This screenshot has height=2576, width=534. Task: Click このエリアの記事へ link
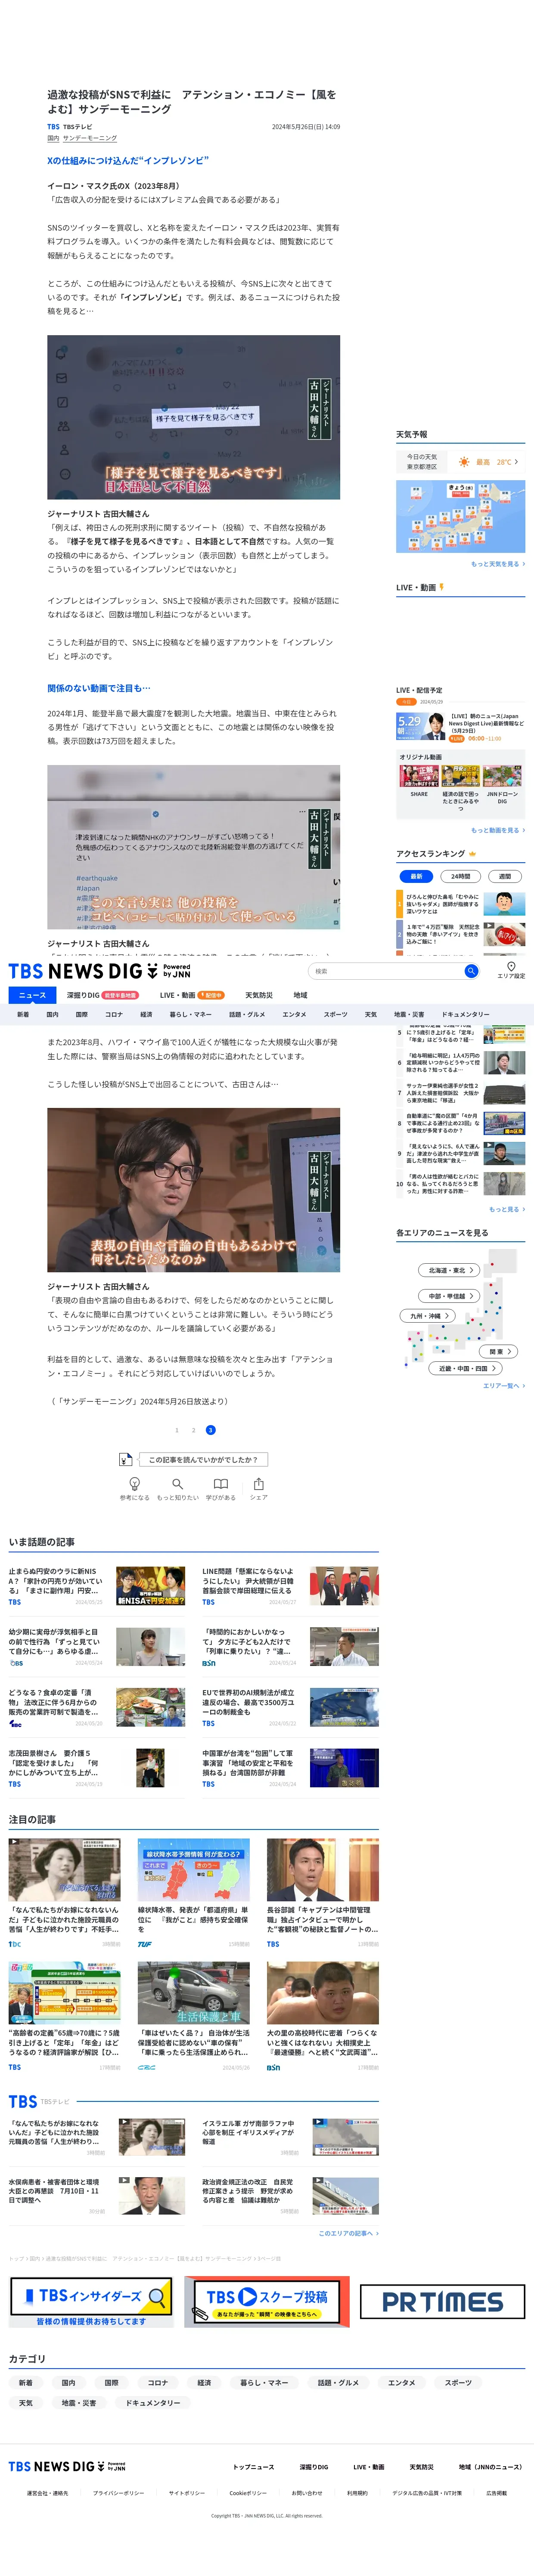tap(348, 2233)
